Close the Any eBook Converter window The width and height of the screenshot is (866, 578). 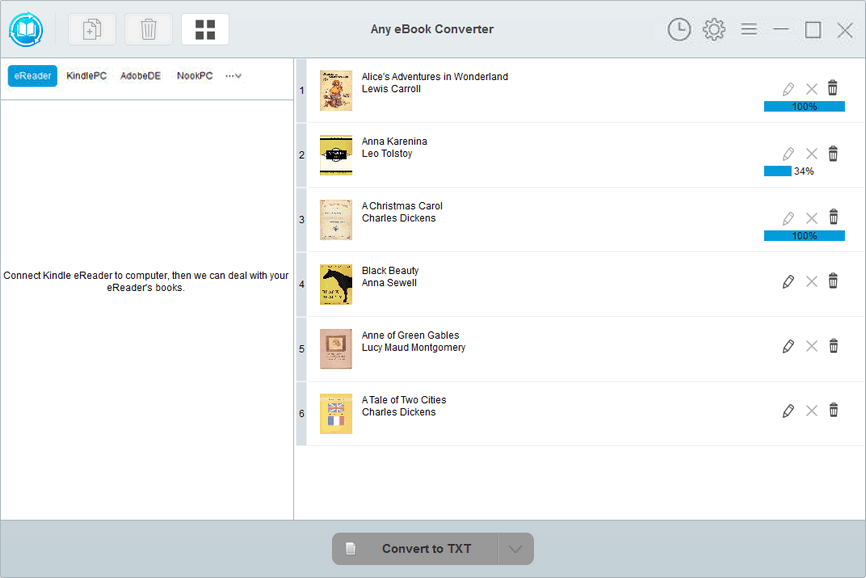click(845, 30)
